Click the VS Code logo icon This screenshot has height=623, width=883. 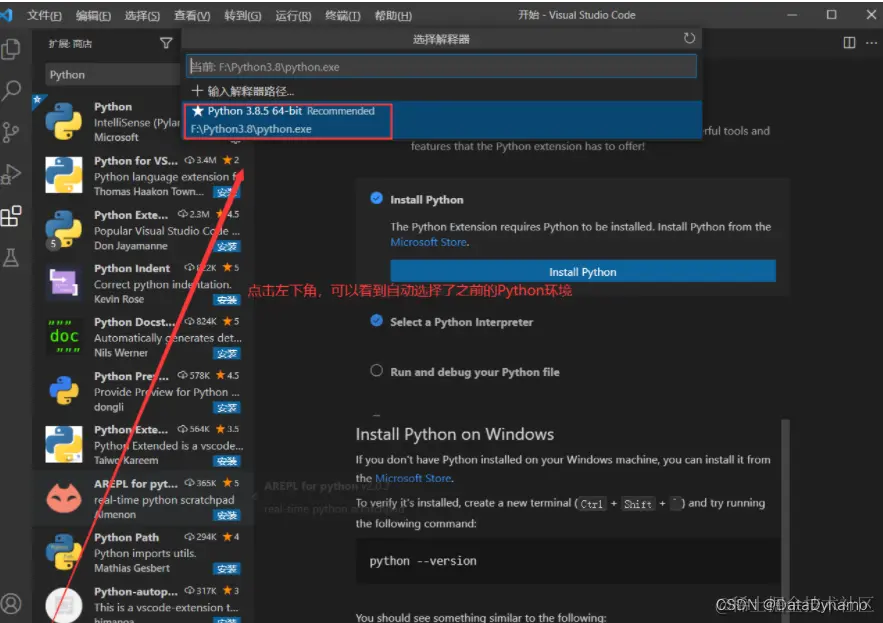click(6, 15)
